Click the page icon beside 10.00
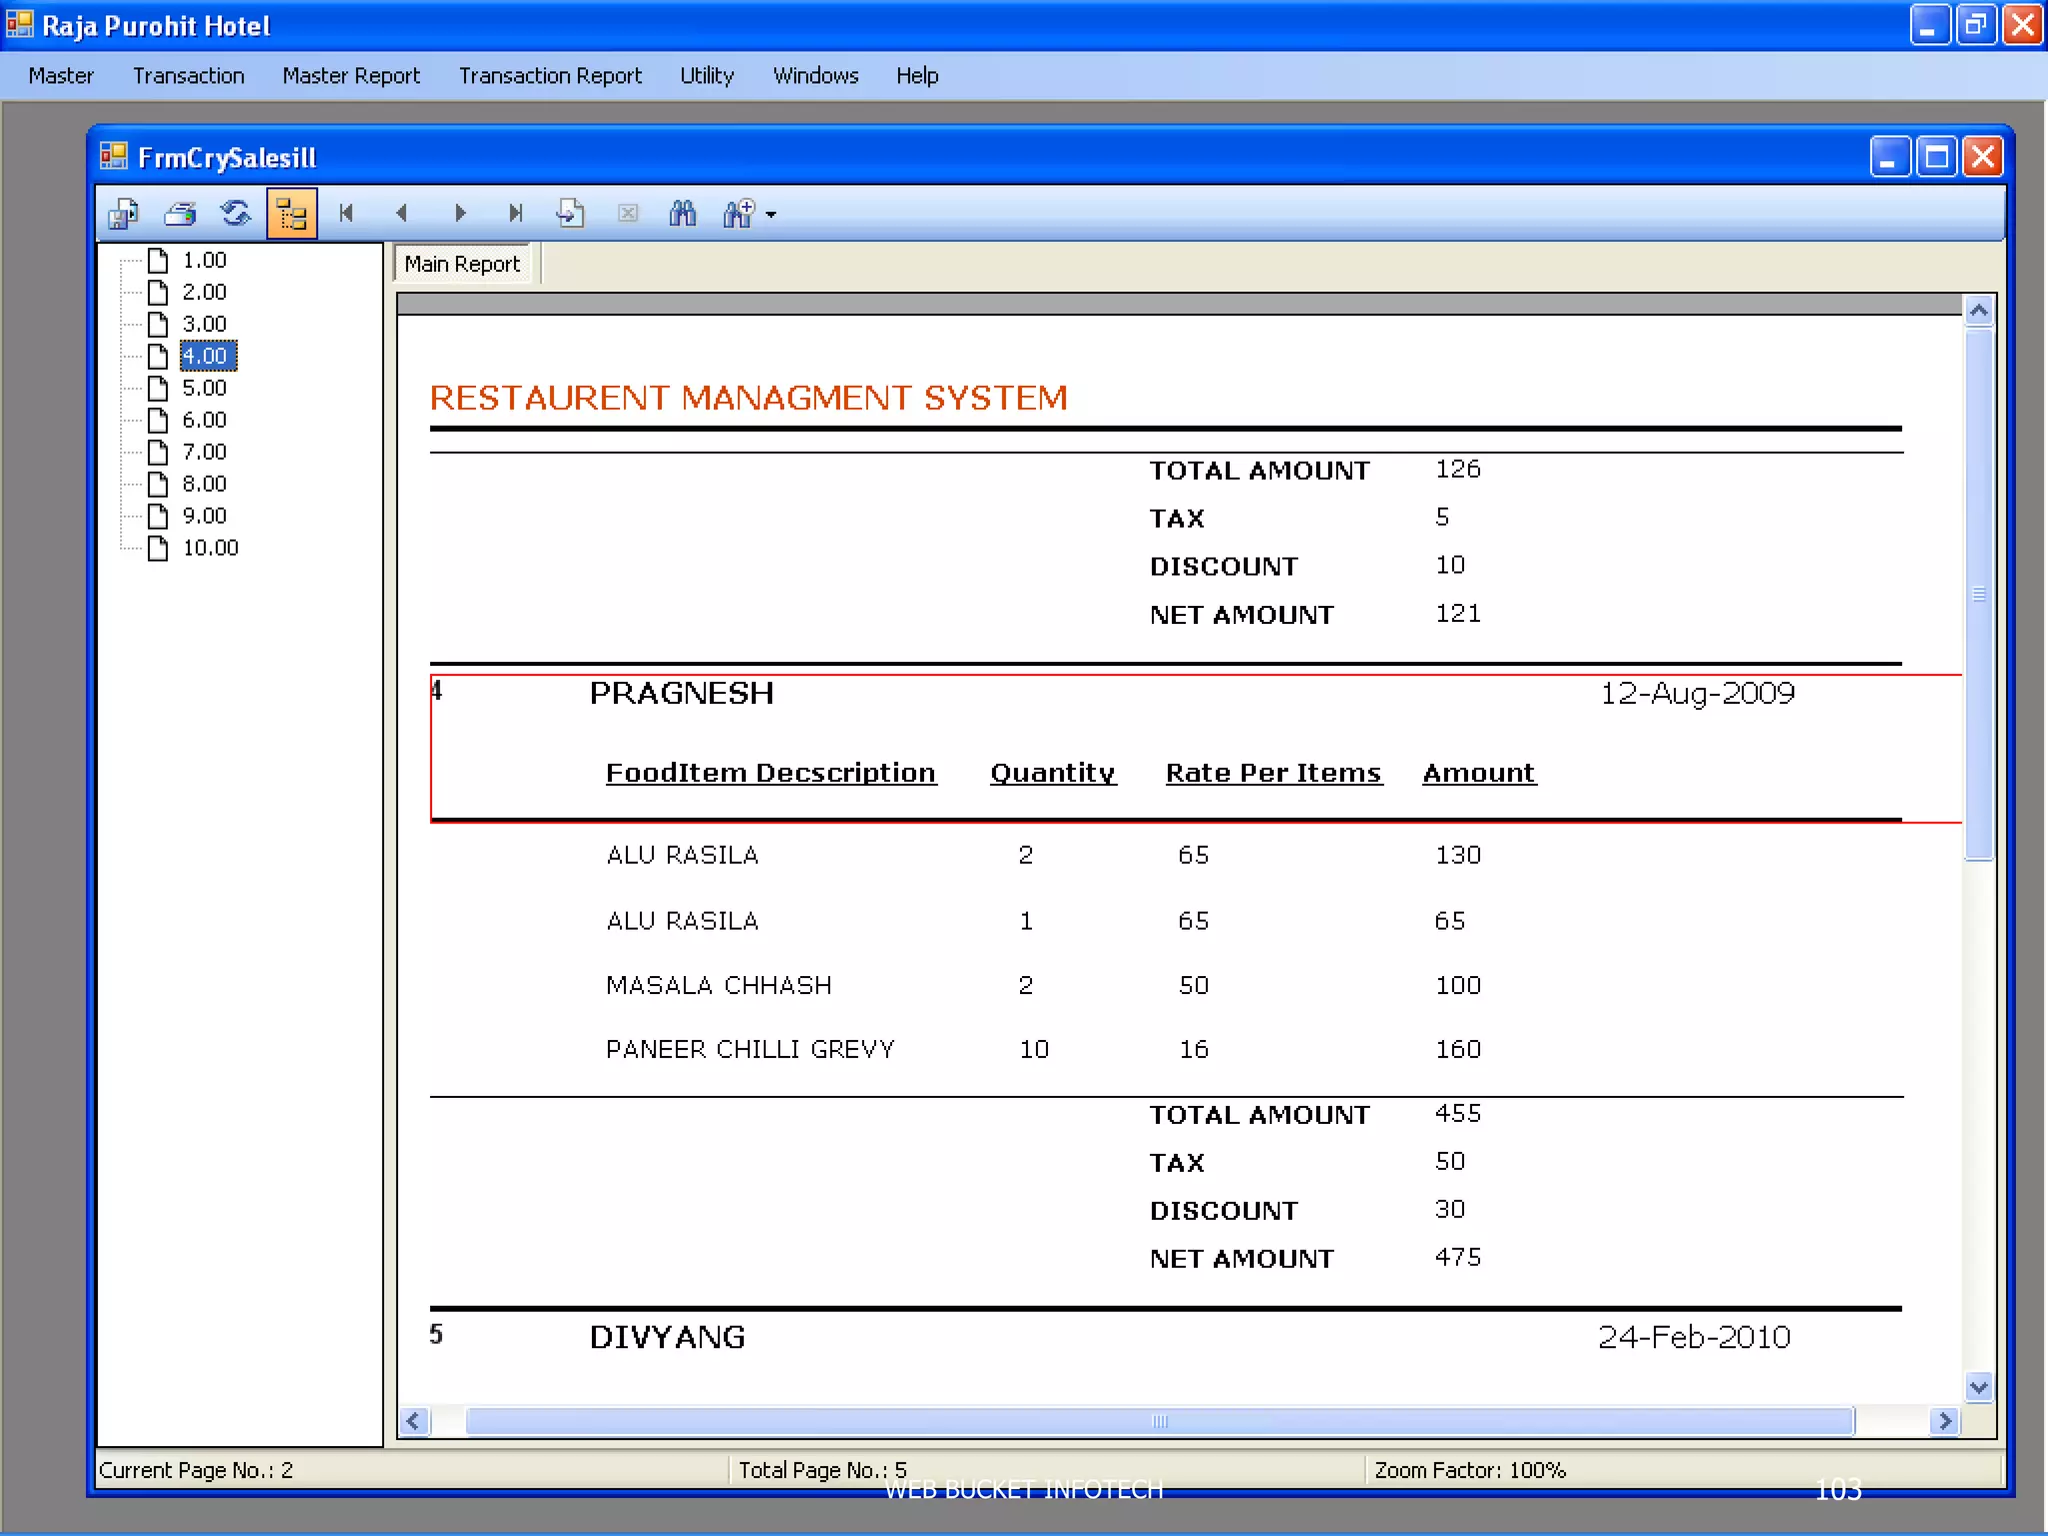The height and width of the screenshot is (1536, 2048). pos(158,548)
